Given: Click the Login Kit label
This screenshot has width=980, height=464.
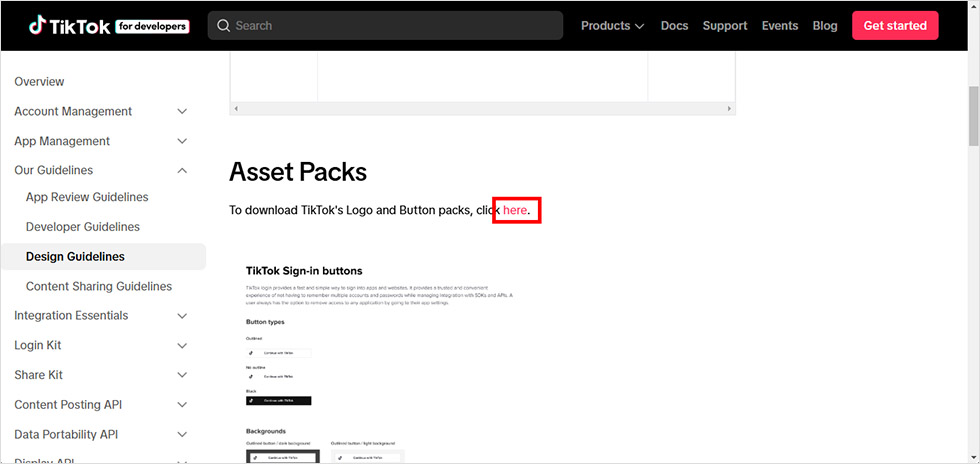Looking at the screenshot, I should (38, 345).
